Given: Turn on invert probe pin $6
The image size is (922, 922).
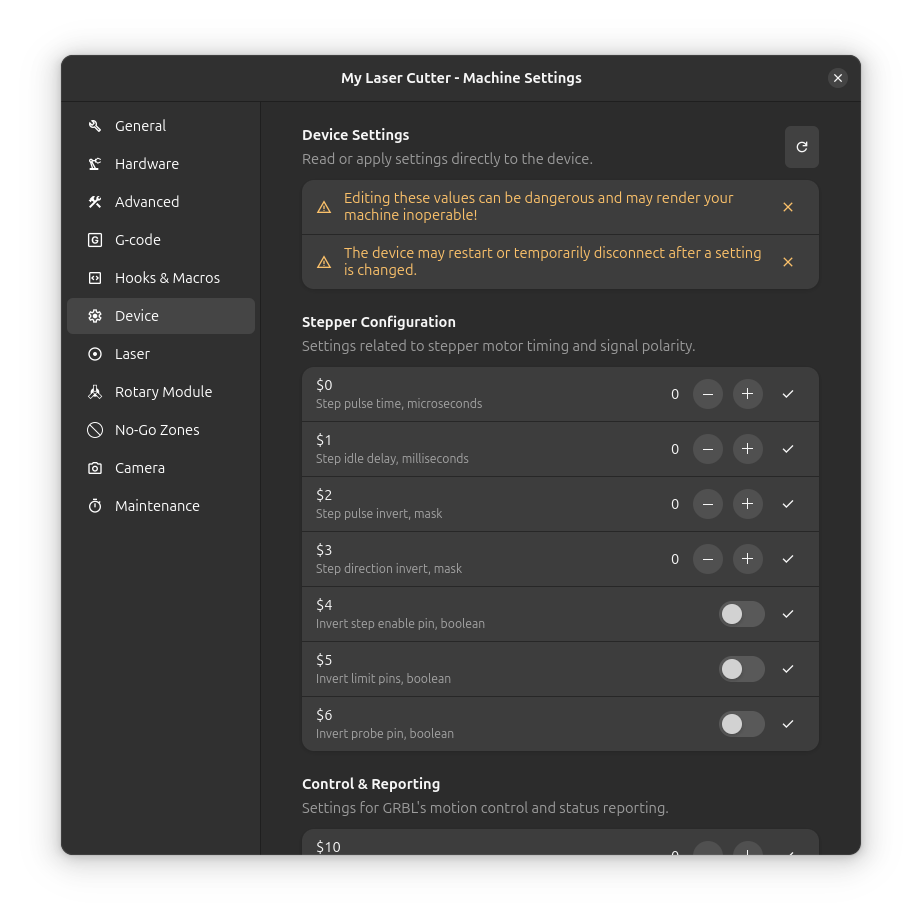Looking at the screenshot, I should point(741,724).
